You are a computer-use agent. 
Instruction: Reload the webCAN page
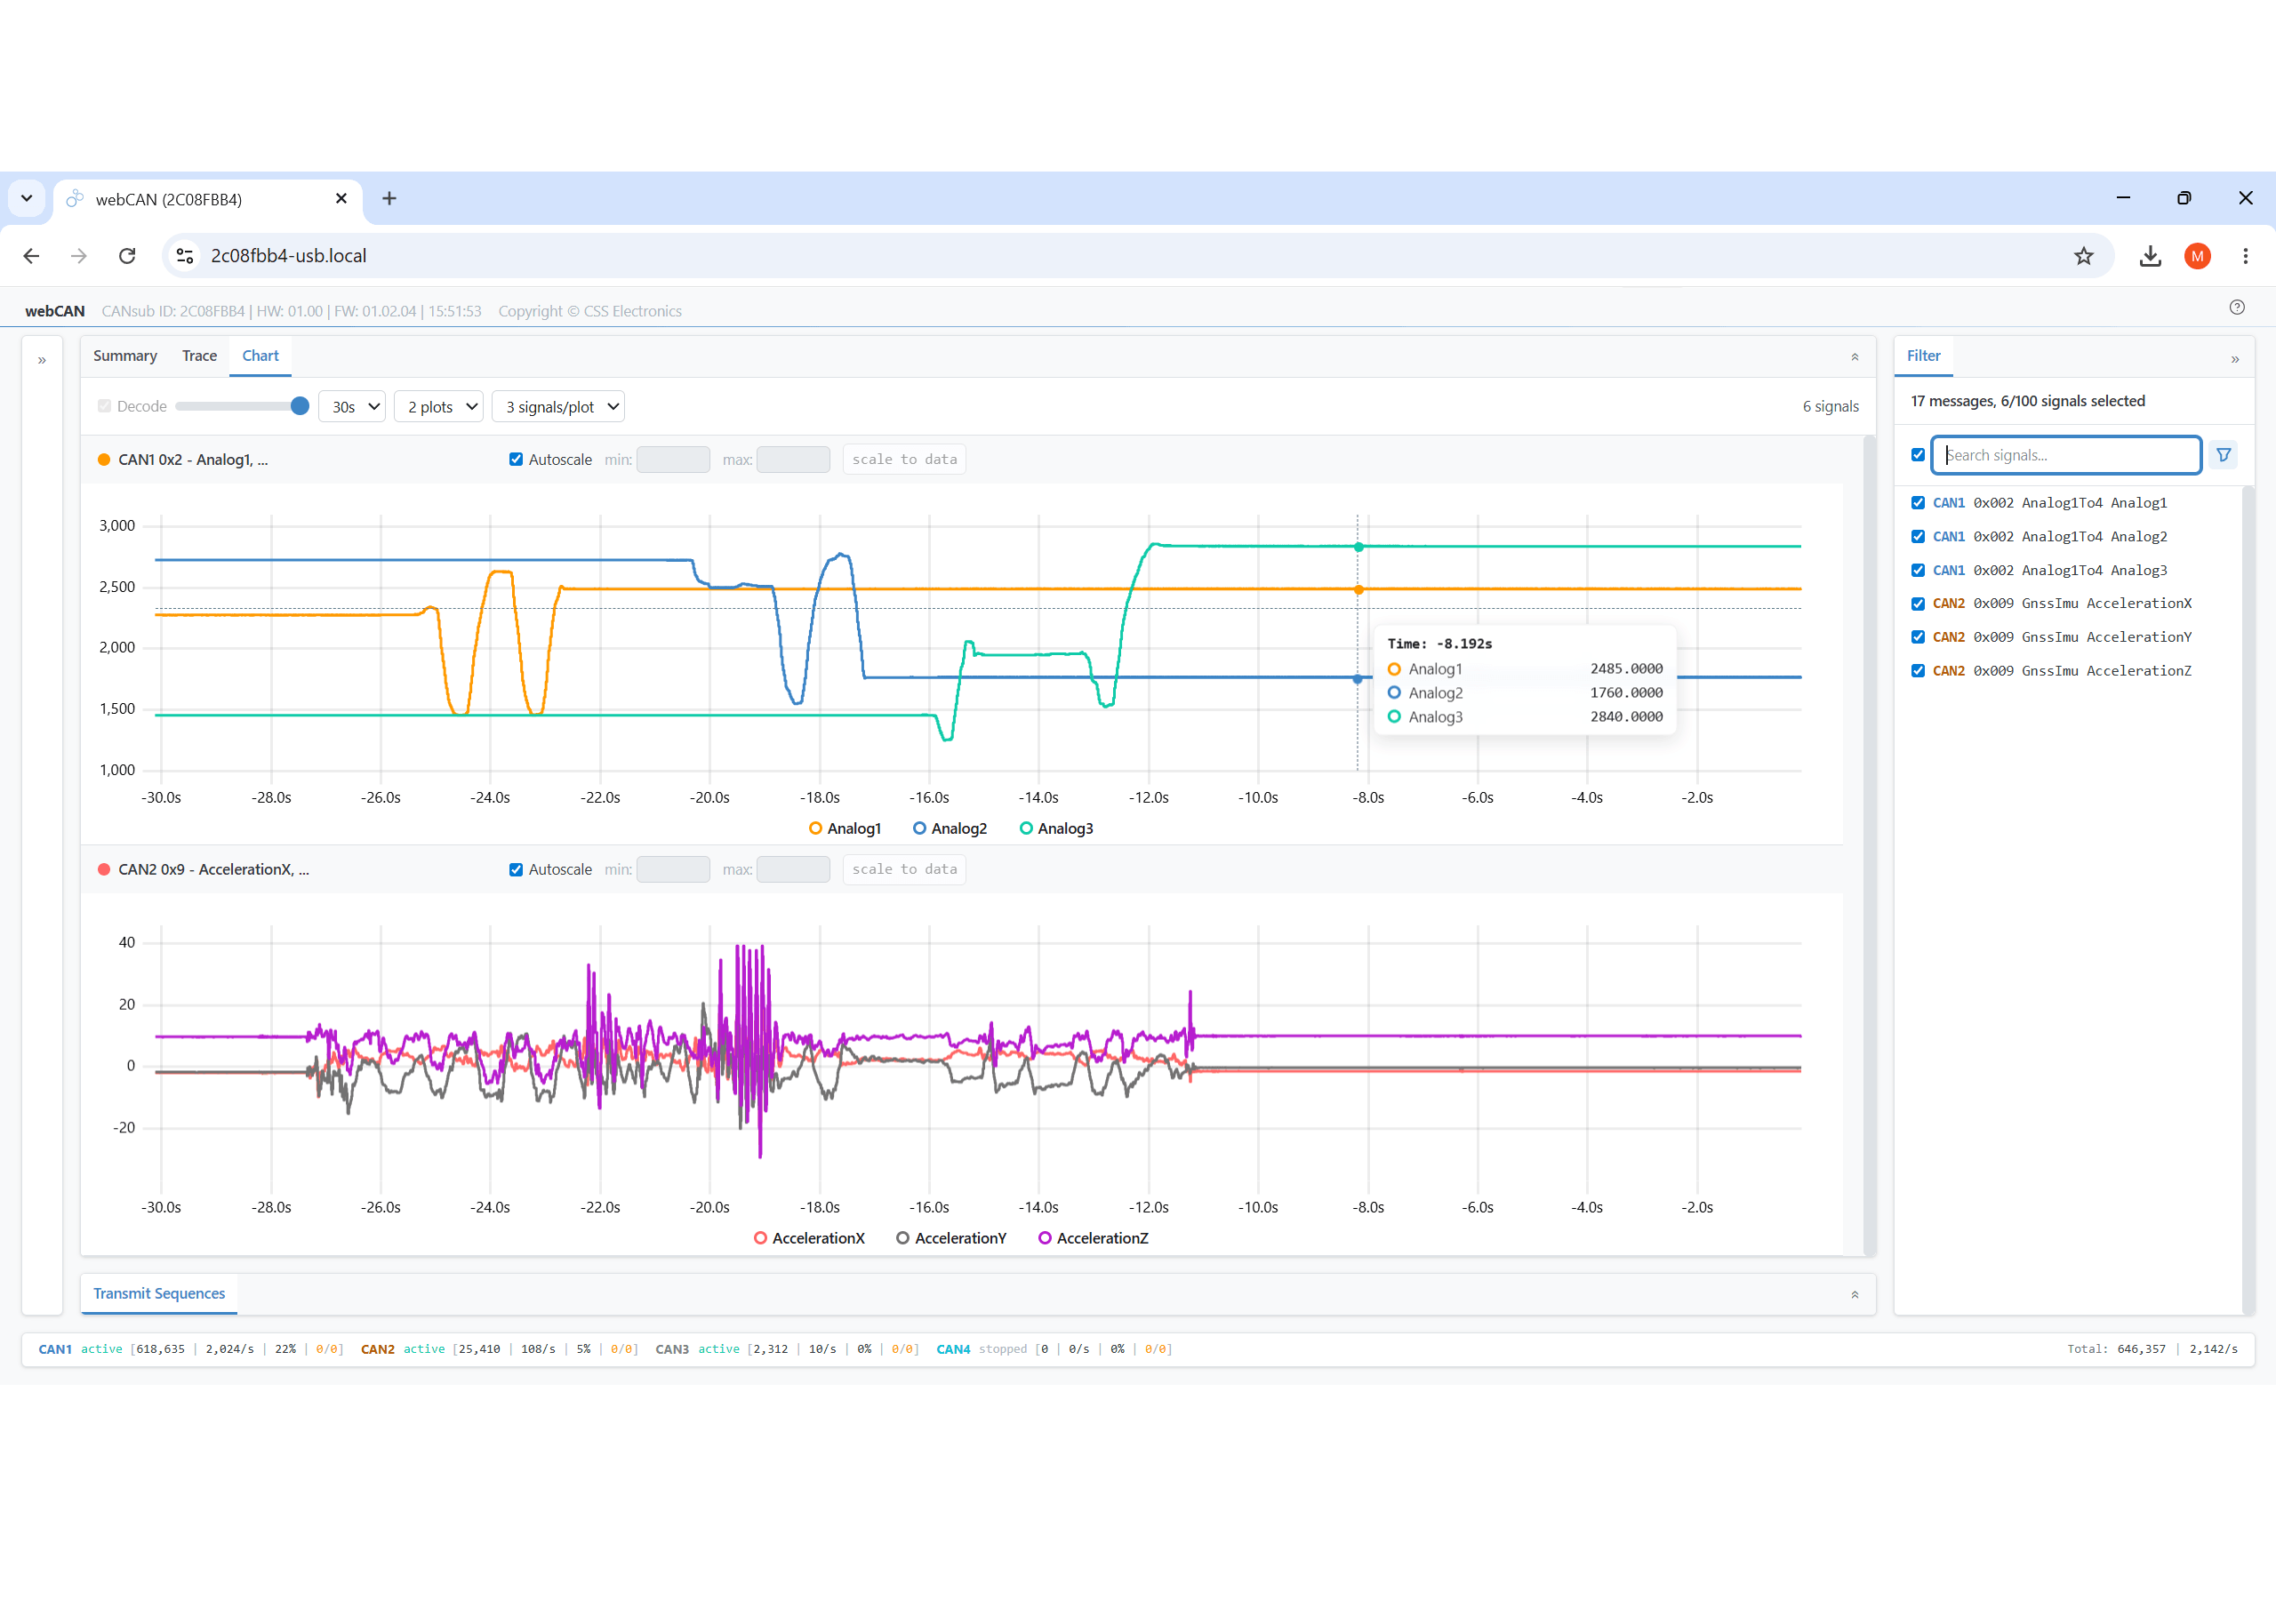127,256
